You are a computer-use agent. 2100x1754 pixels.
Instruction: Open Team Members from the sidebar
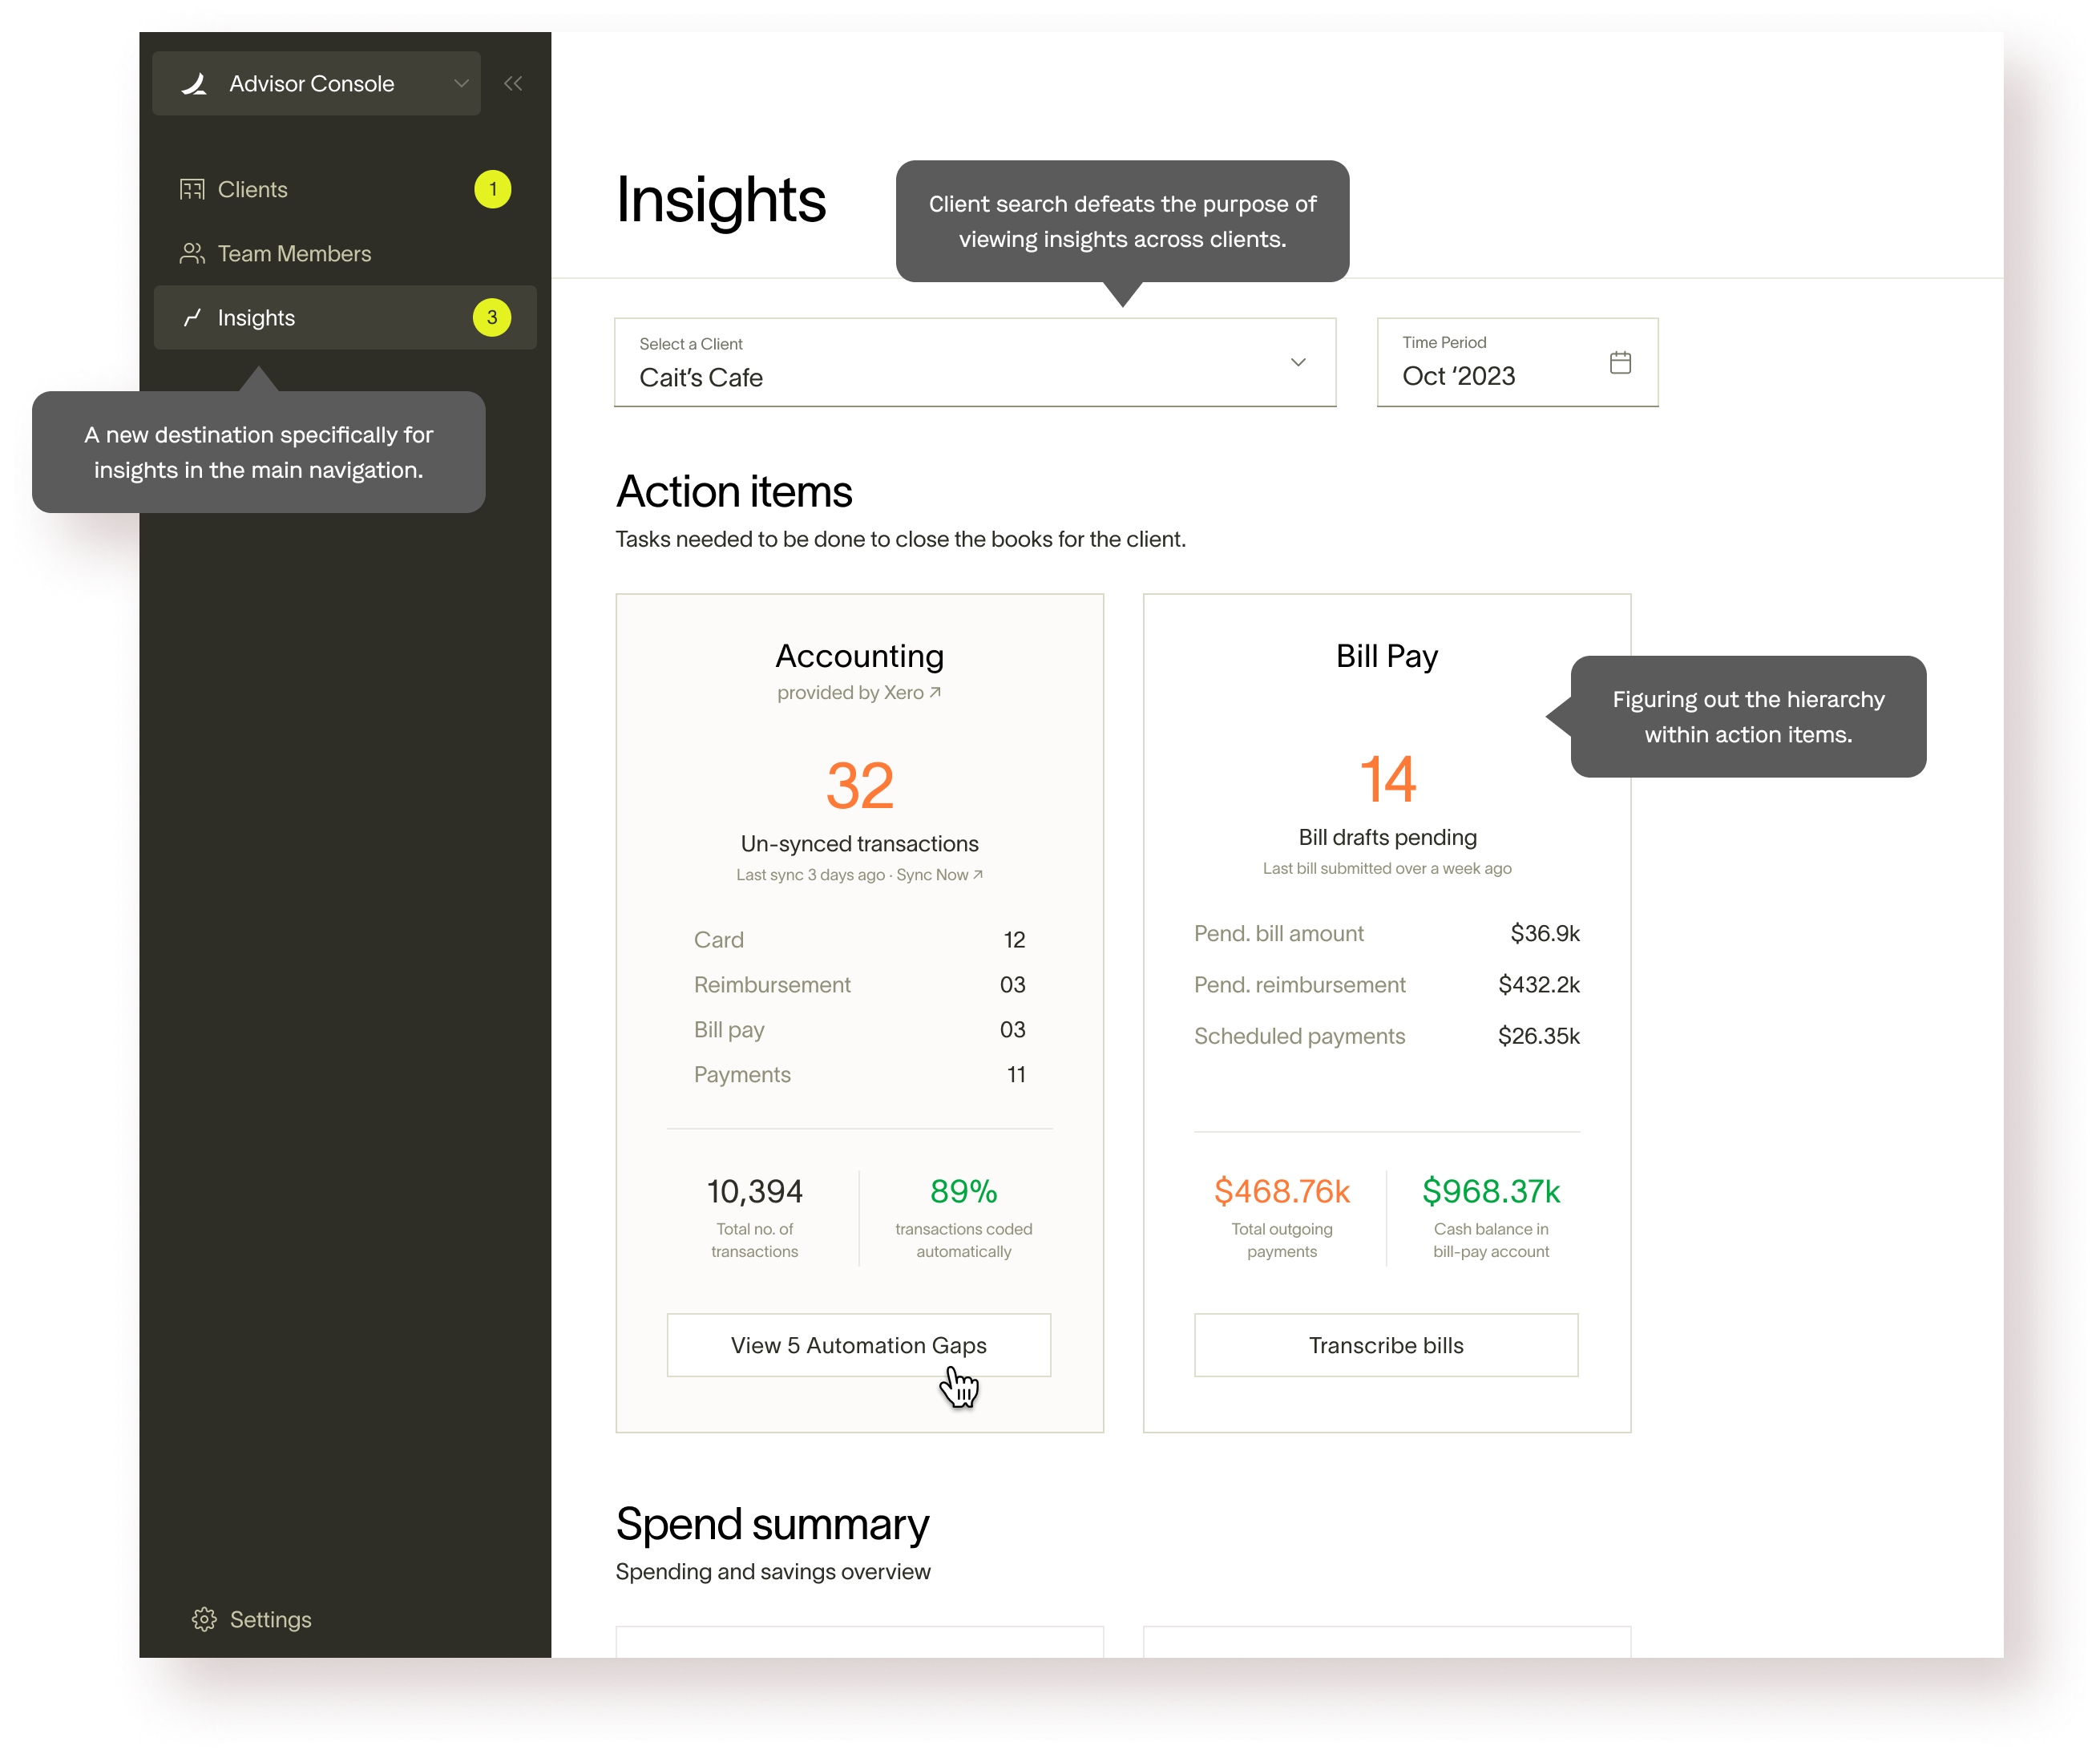point(294,254)
